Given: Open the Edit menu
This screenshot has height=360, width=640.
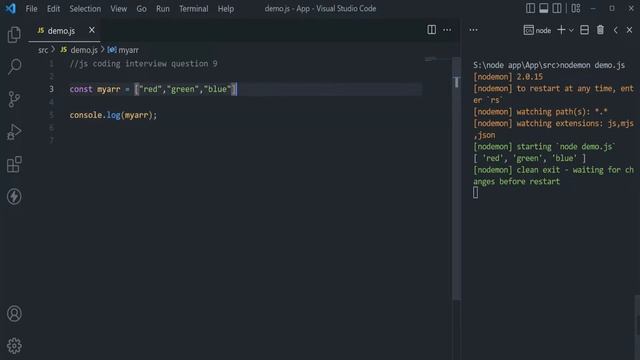Looking at the screenshot, I should click(53, 9).
